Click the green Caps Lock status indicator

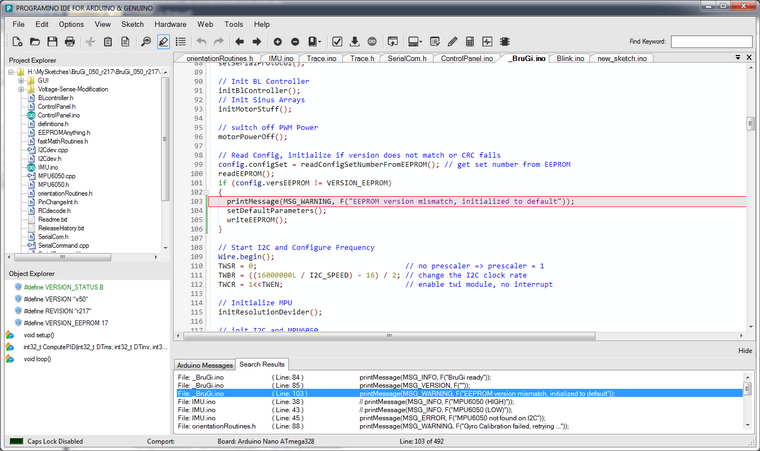click(x=16, y=441)
